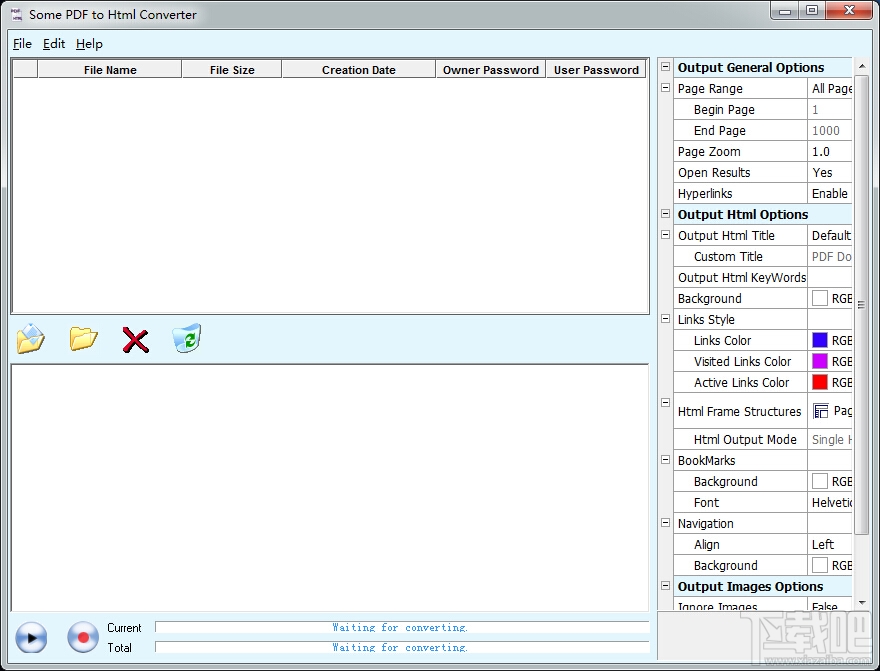880x671 pixels.
Task: Start conversion with the play button
Action: pyautogui.click(x=31, y=638)
